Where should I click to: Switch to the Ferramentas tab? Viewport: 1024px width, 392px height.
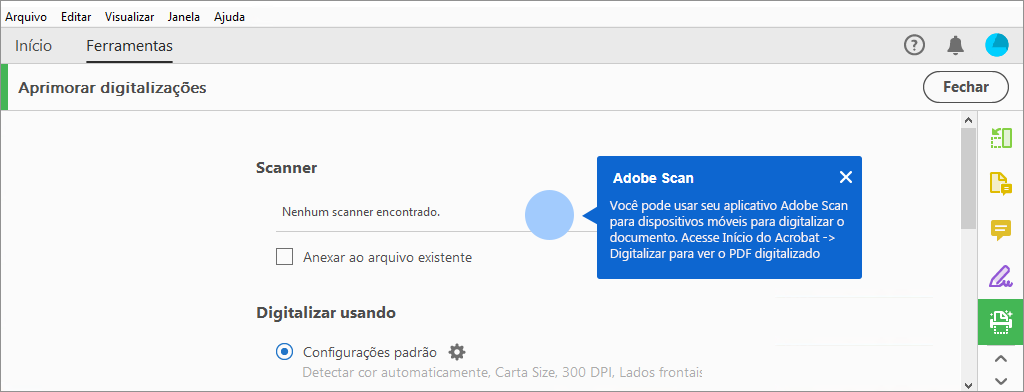click(129, 46)
